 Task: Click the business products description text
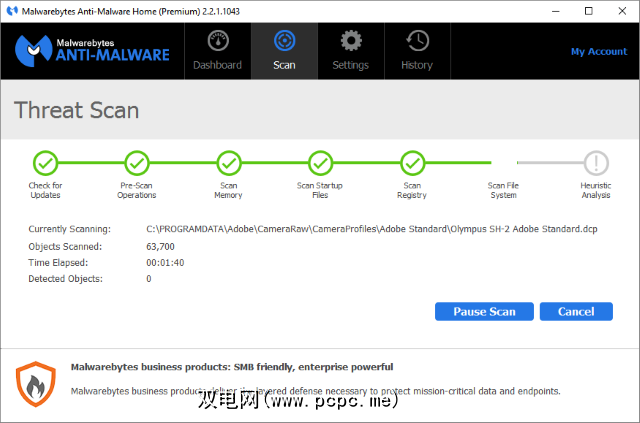coord(316,391)
